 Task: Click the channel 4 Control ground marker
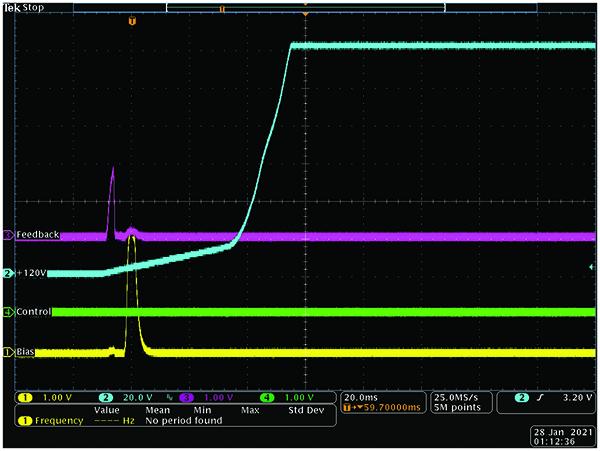(x=8, y=312)
